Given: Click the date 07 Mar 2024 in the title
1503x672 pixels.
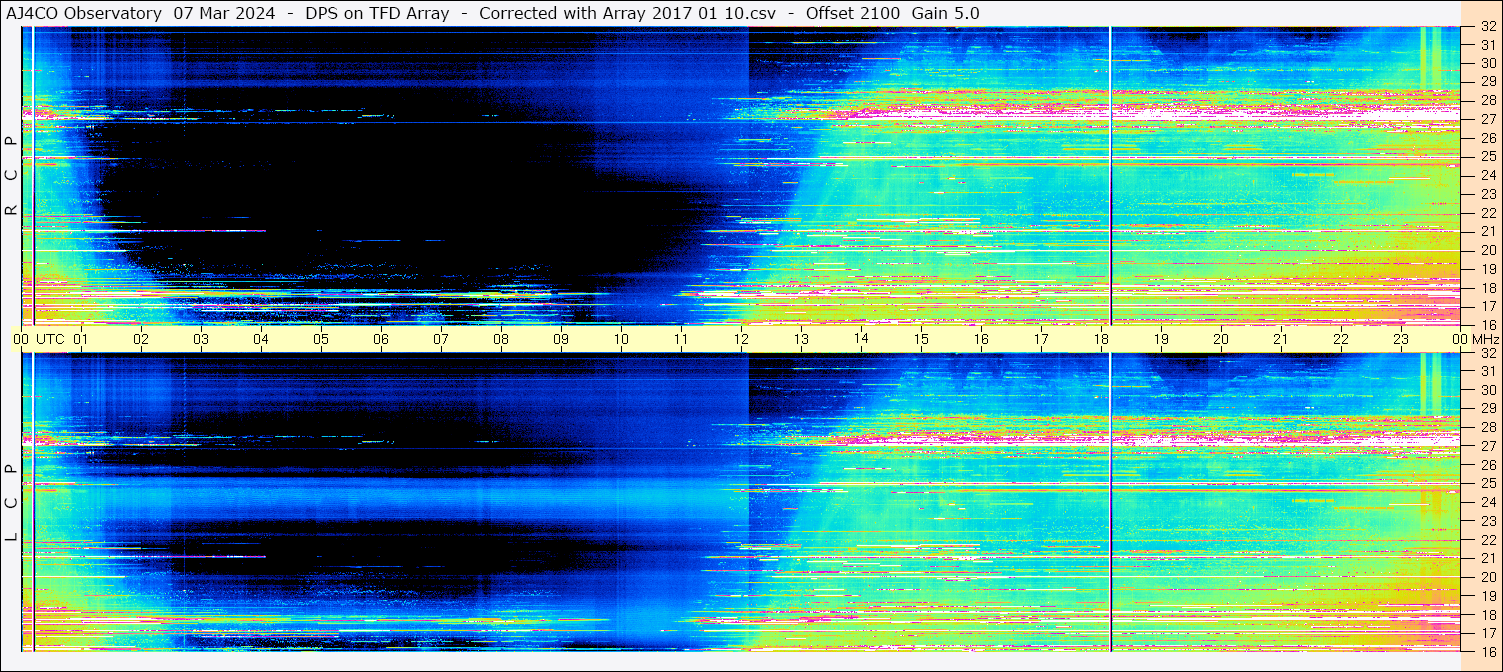Looking at the screenshot, I should tap(225, 13).
